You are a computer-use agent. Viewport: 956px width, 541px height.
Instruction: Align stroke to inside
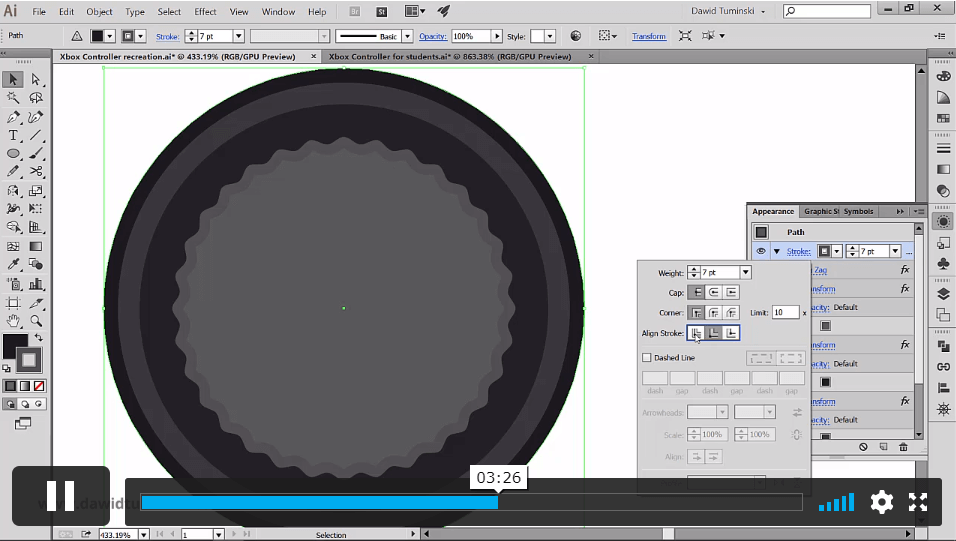[x=713, y=333]
